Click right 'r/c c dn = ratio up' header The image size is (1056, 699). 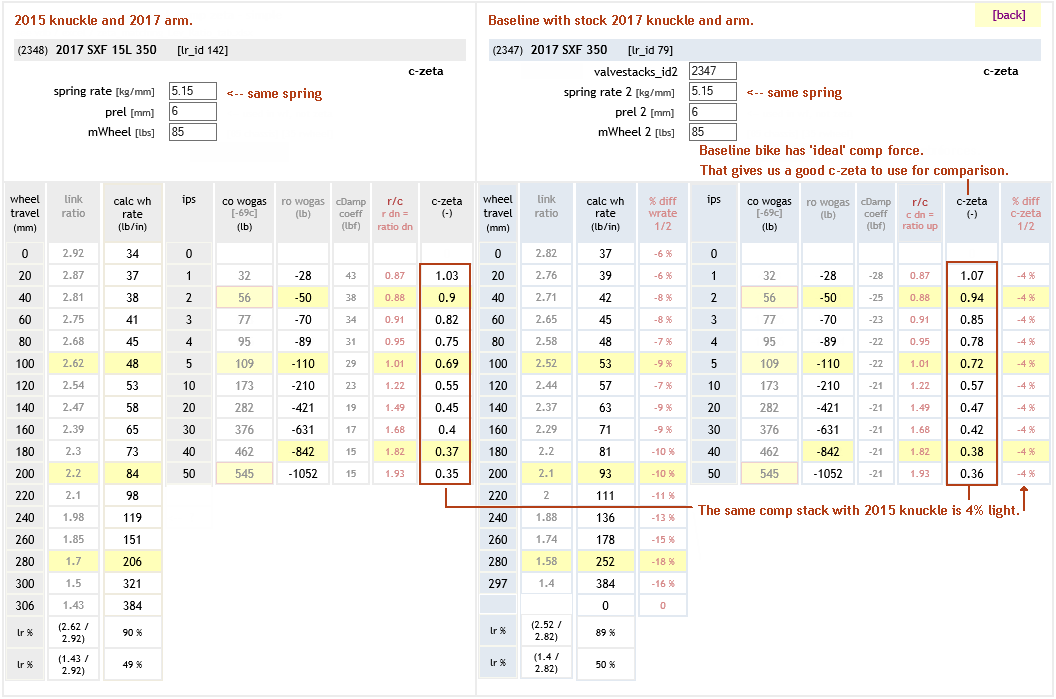coord(920,213)
